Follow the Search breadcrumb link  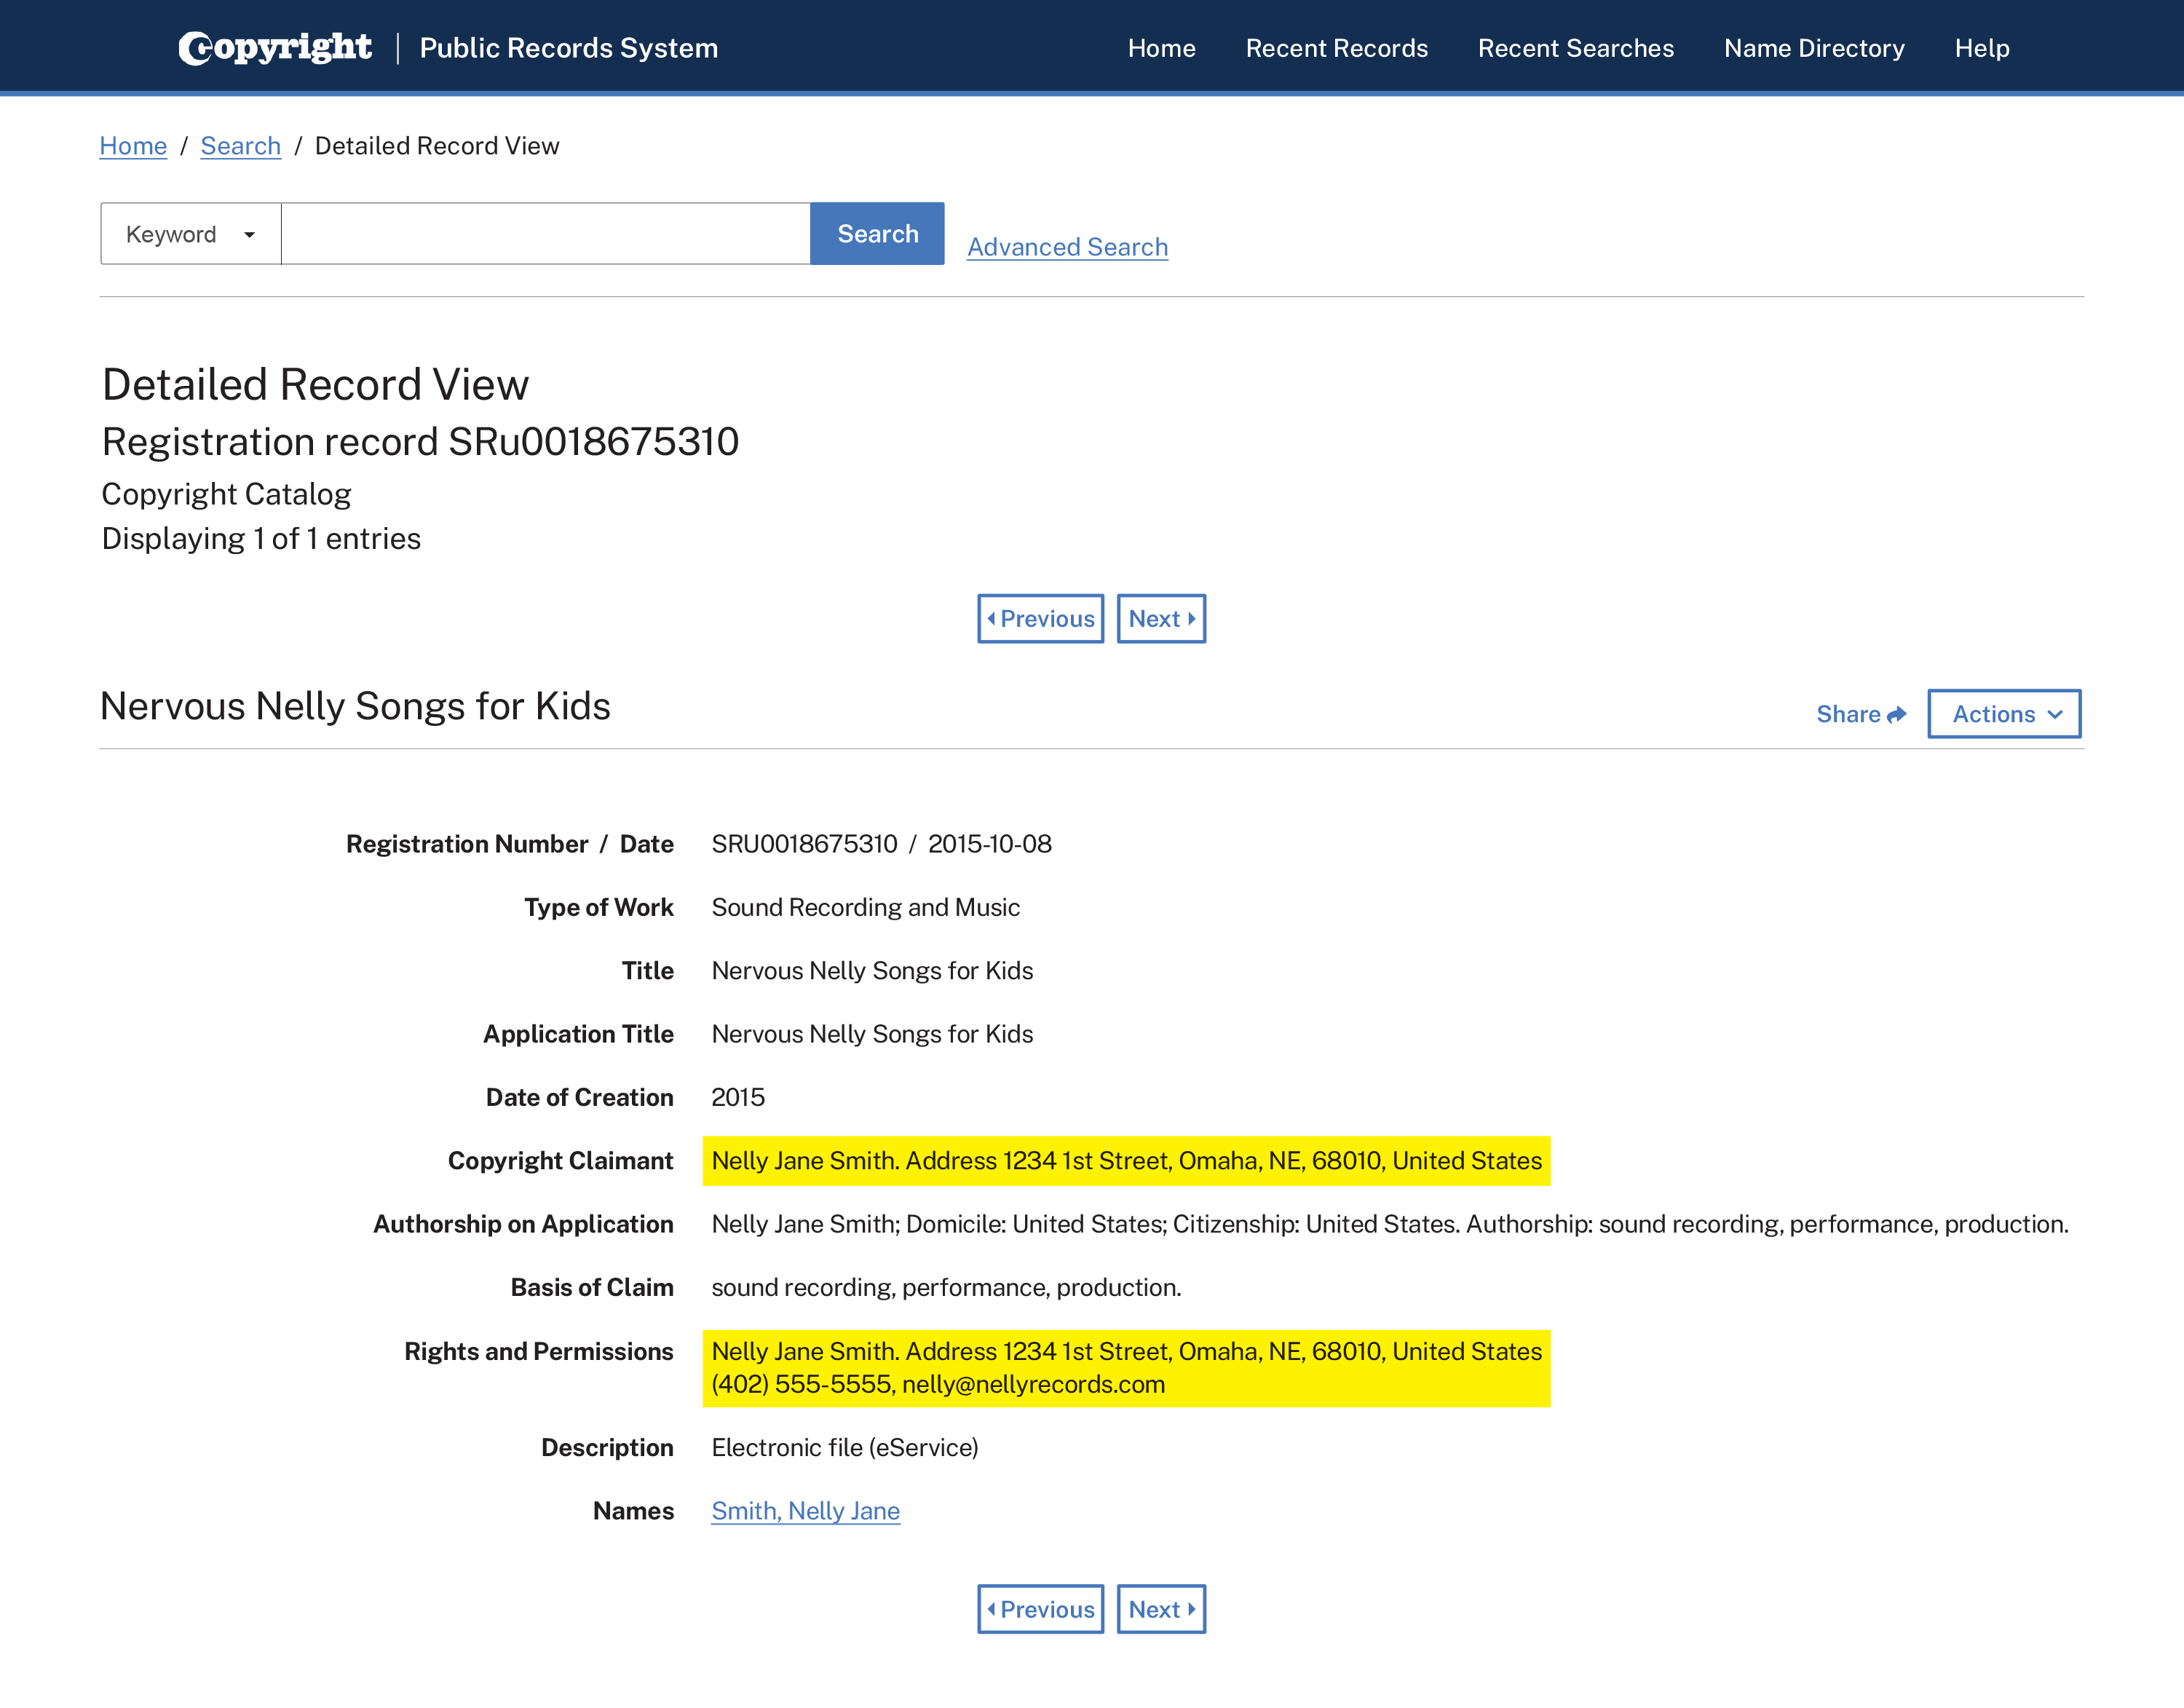(241, 146)
